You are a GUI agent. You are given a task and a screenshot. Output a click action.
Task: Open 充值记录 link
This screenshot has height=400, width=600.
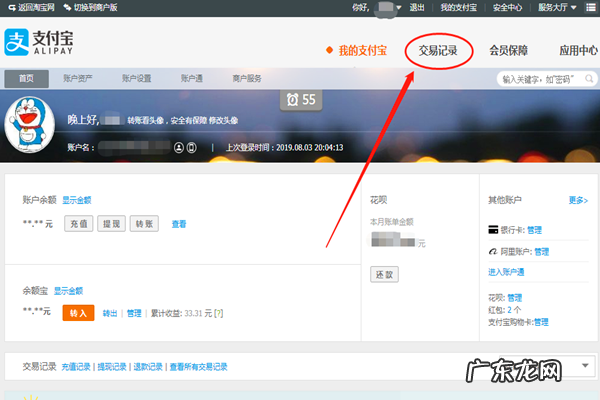pos(76,367)
